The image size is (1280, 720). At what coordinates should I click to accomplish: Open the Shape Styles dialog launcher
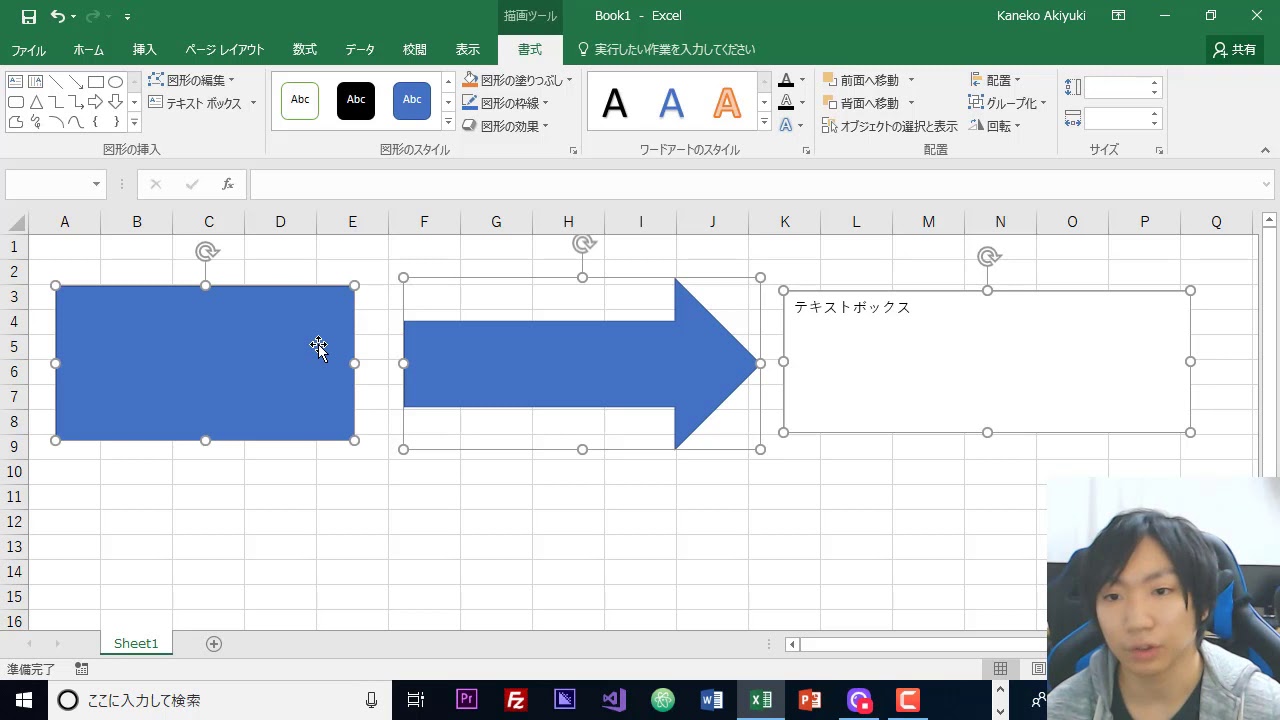coord(574,151)
